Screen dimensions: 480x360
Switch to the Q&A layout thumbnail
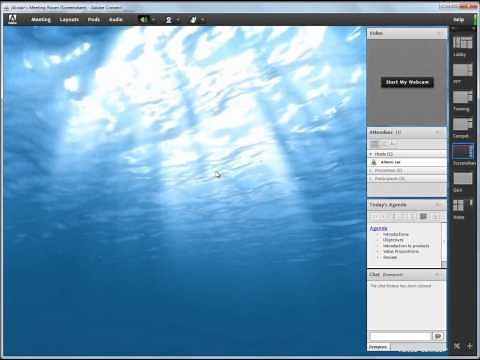click(x=462, y=179)
